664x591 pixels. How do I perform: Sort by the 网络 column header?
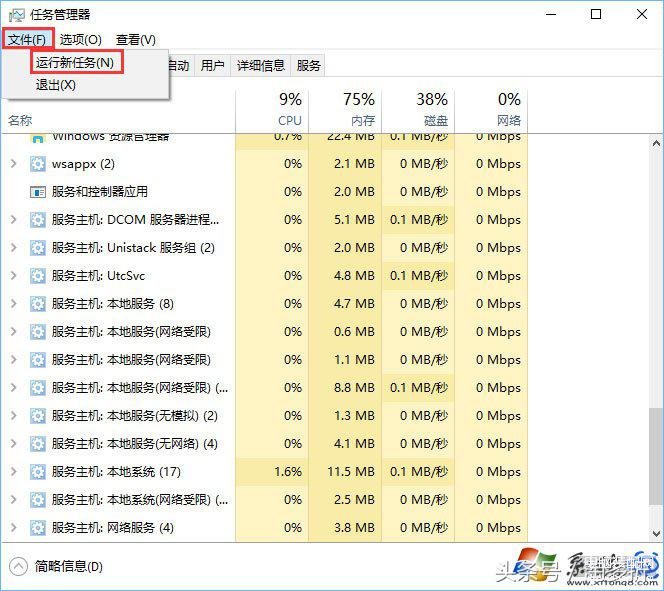click(491, 110)
